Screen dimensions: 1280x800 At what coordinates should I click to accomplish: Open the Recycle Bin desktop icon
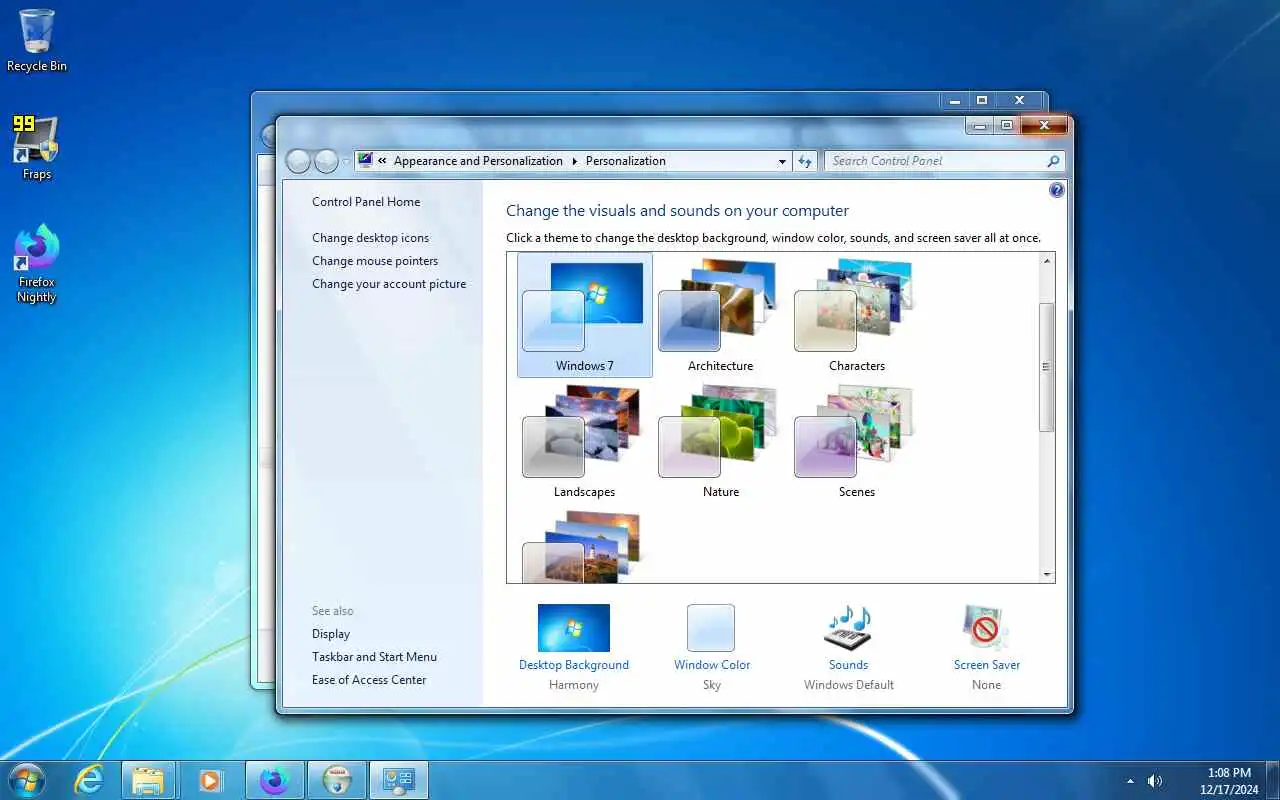coord(37,41)
